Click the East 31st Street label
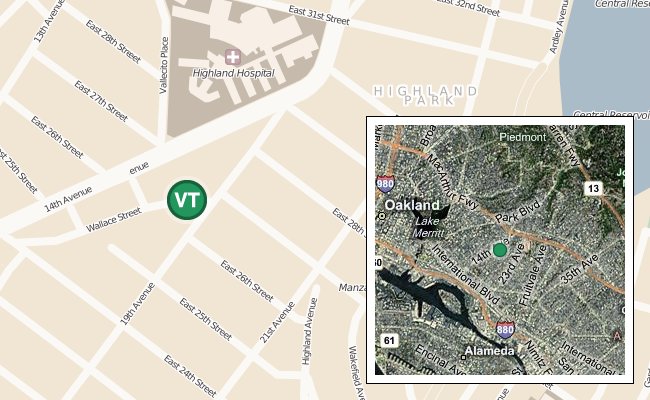Image resolution: width=650 pixels, height=400 pixels. pos(319,15)
